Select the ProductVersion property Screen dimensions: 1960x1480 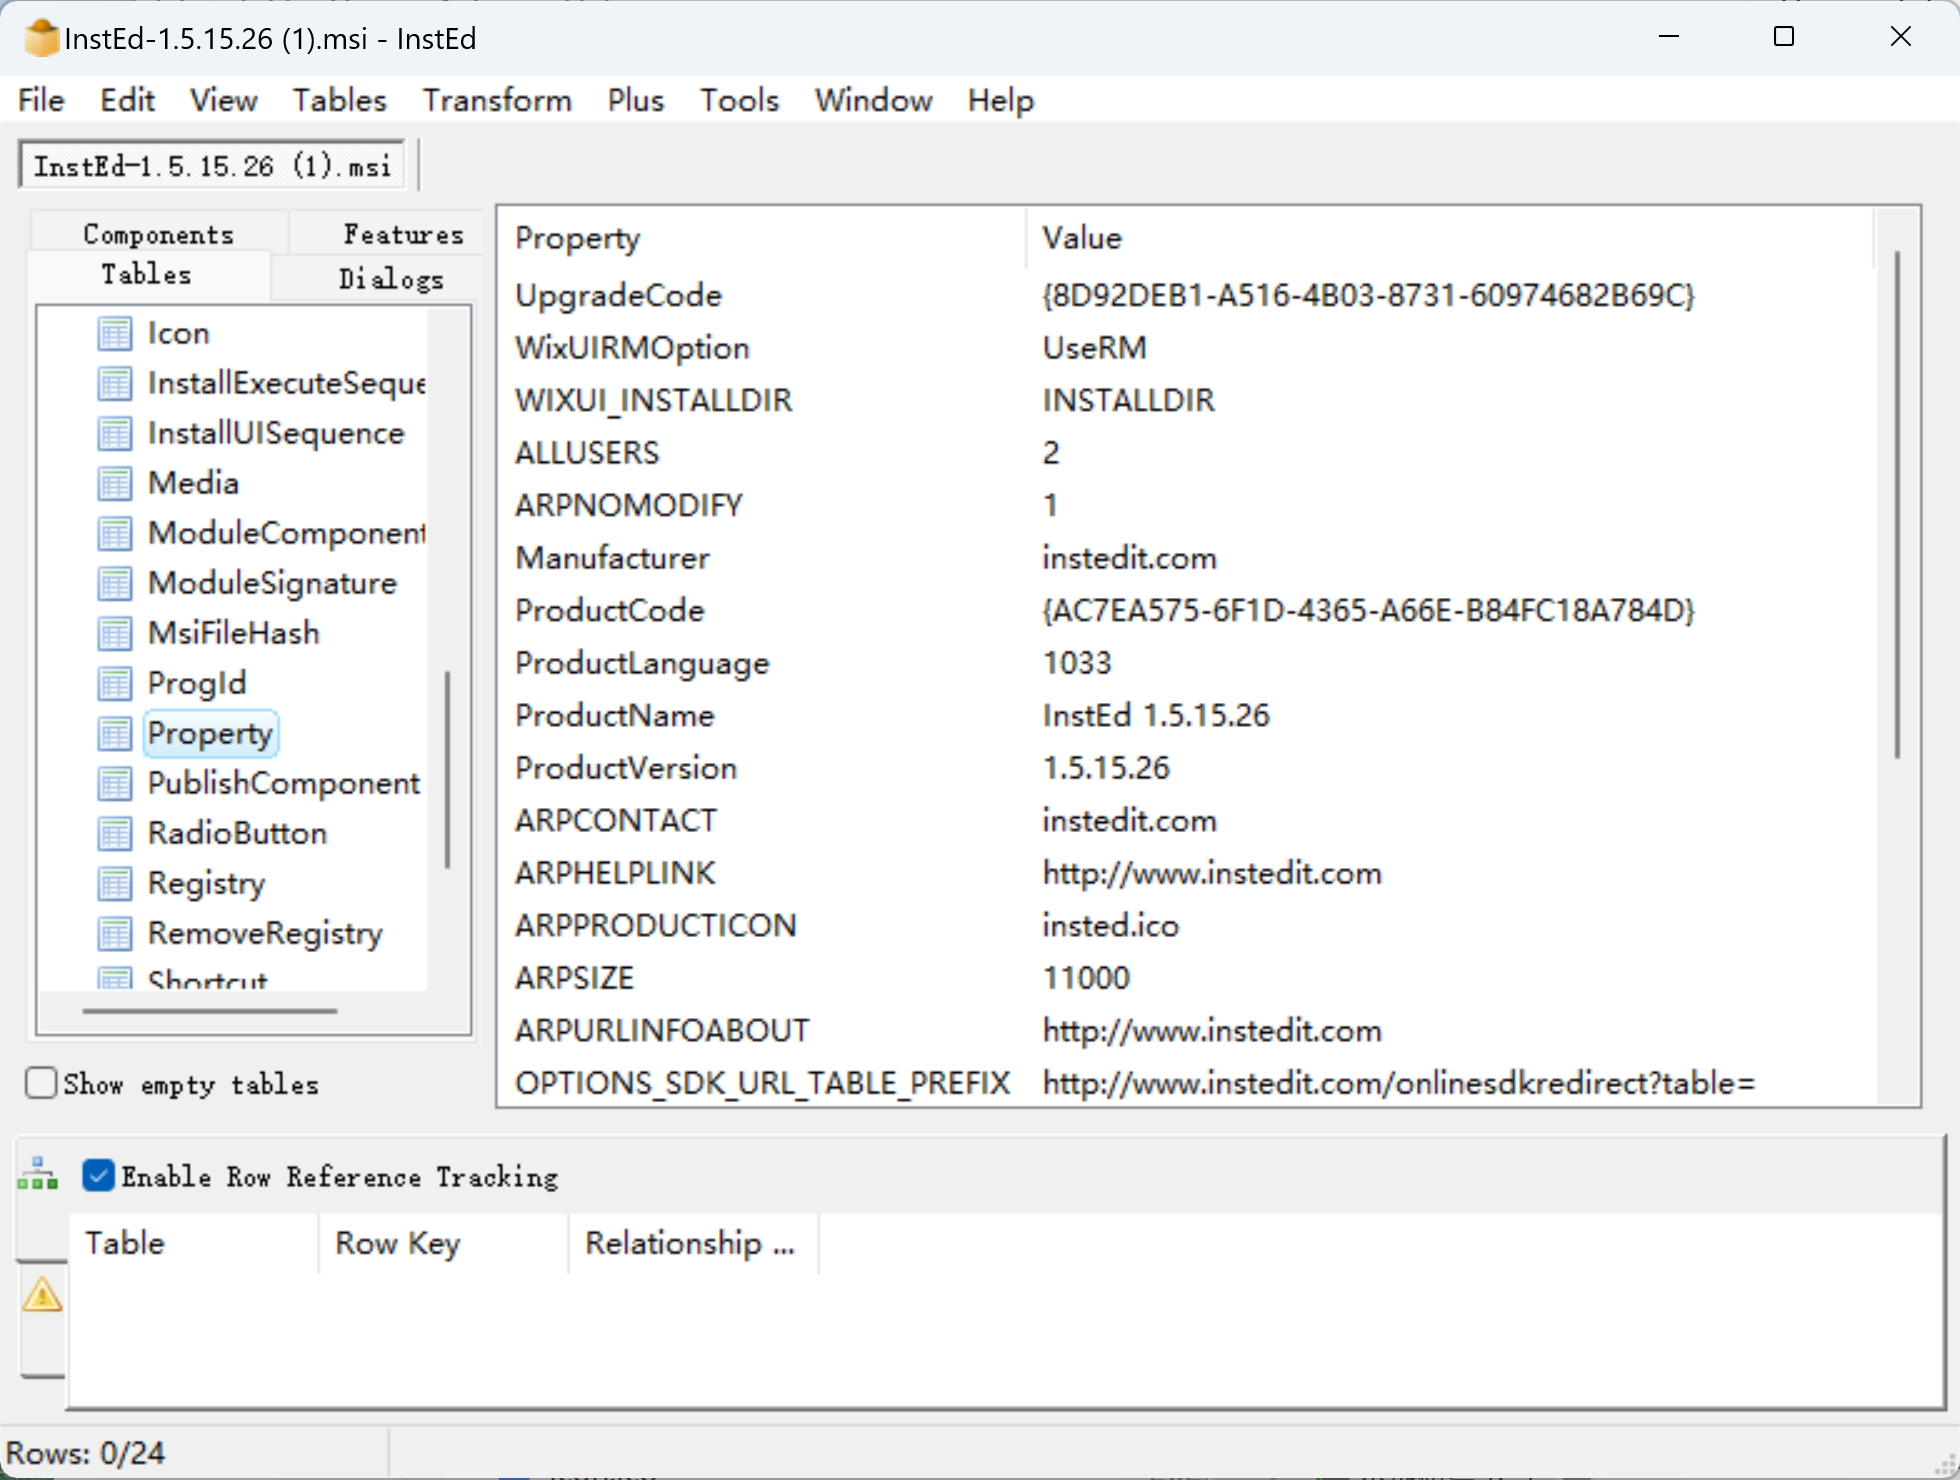626,768
